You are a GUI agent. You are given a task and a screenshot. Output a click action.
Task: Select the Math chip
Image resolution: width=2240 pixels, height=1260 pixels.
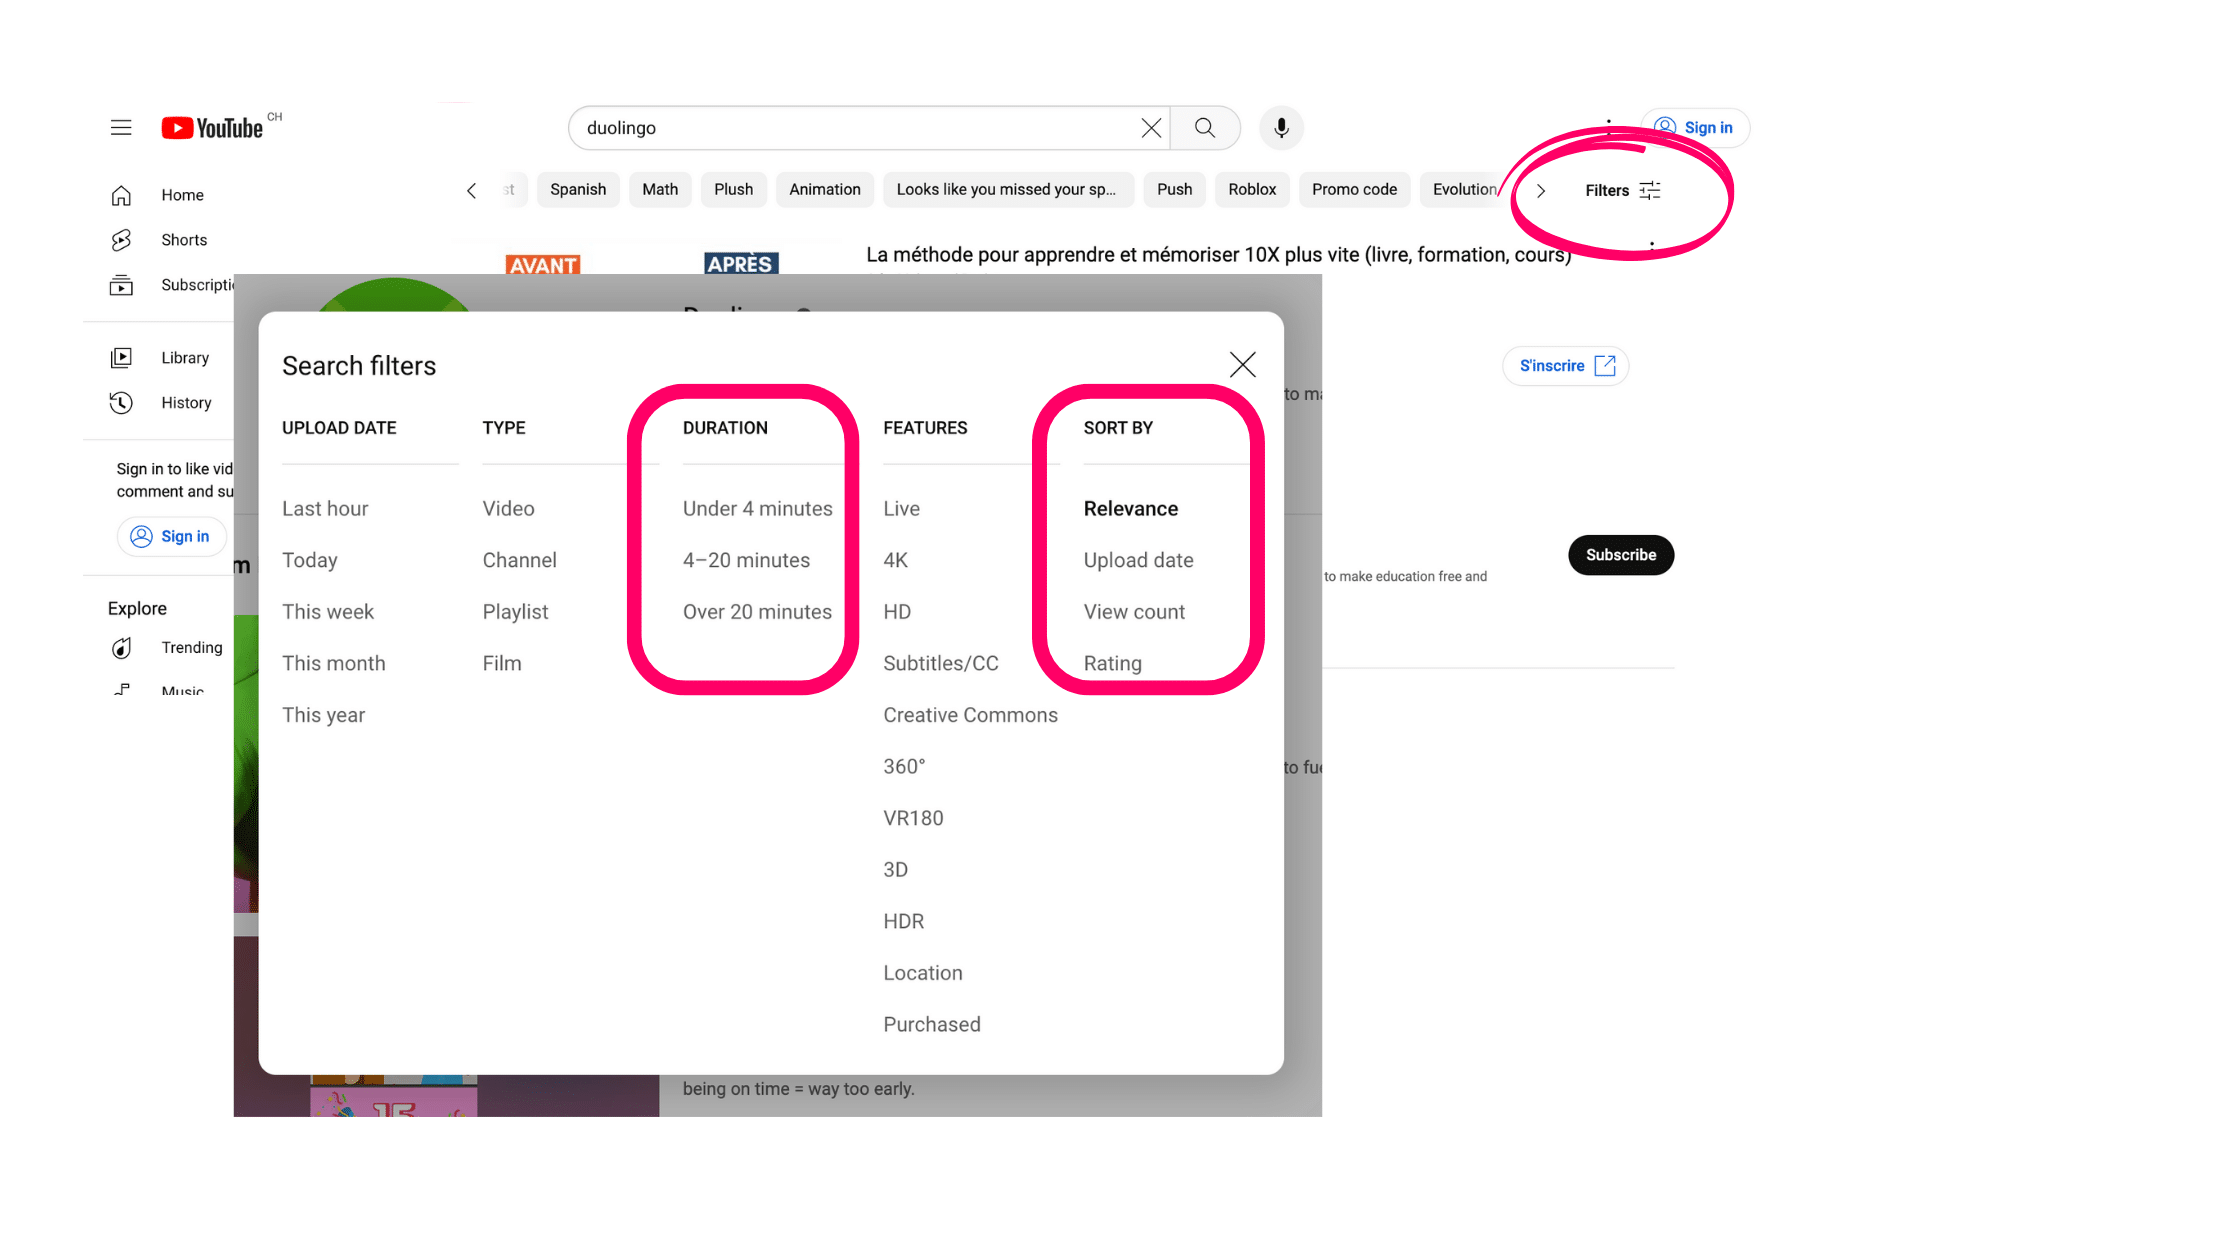point(660,190)
